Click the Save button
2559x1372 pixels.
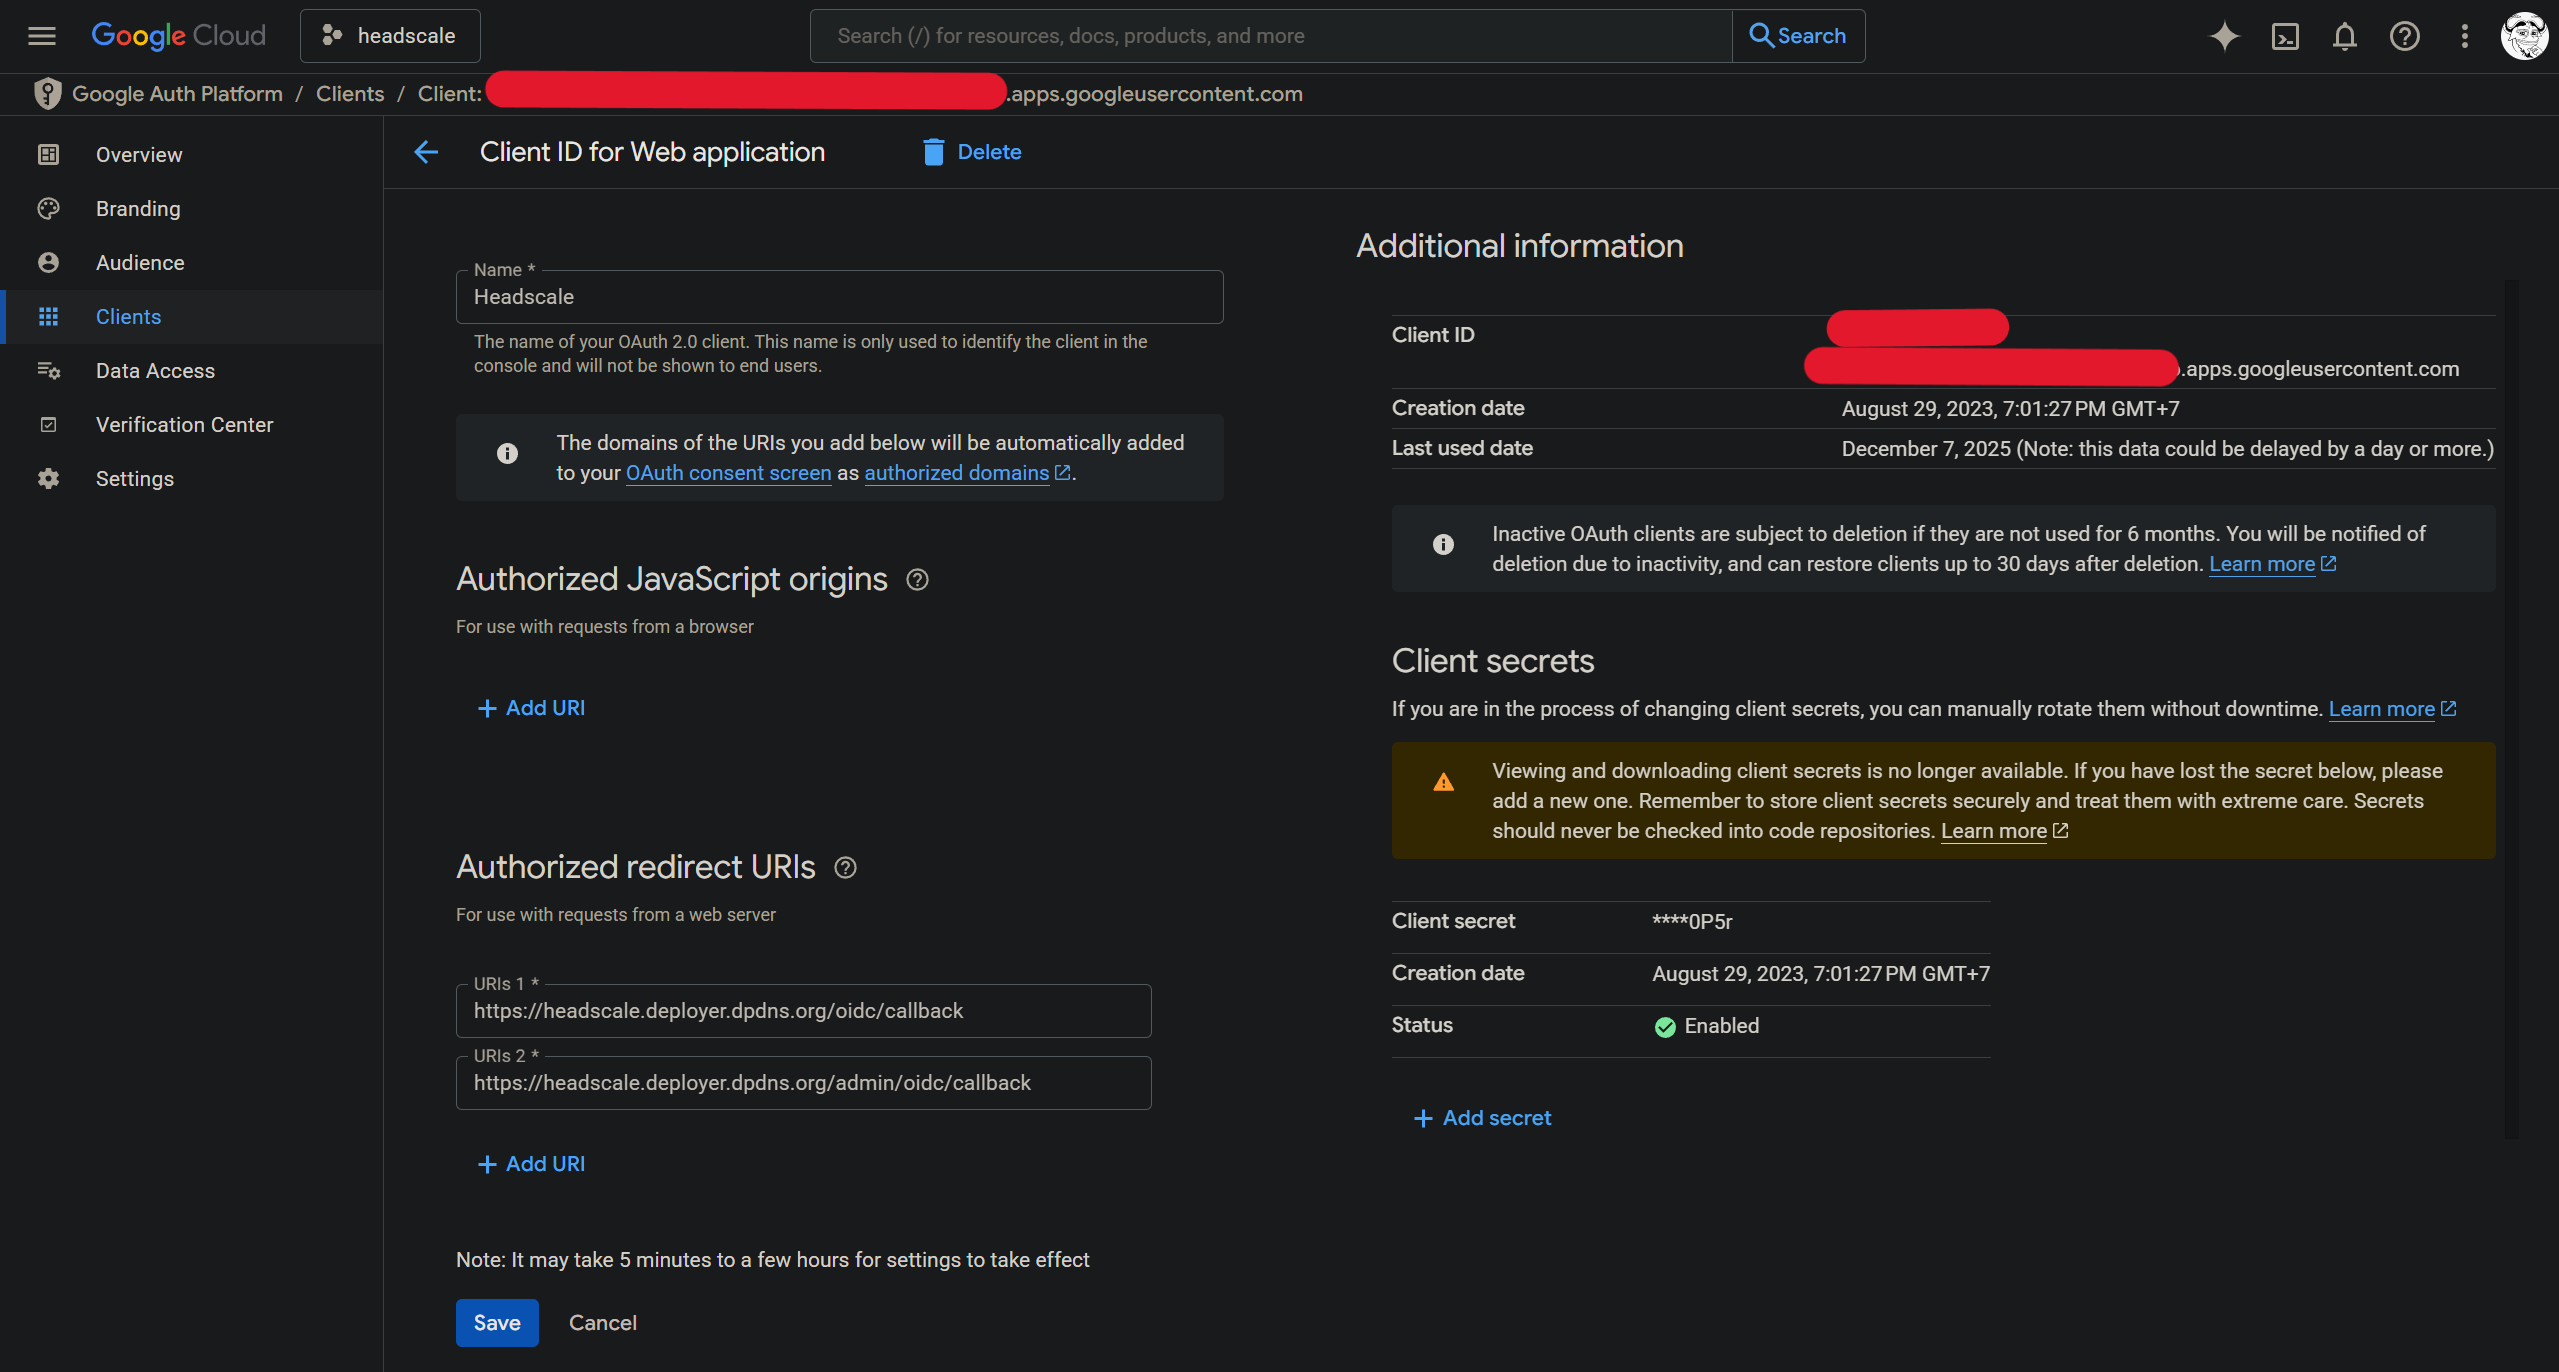pyautogui.click(x=497, y=1322)
